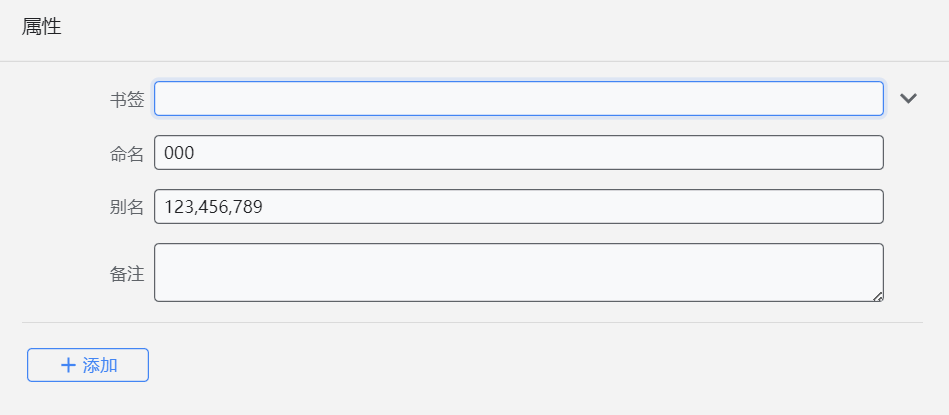Place cursor on the 000 value text
949x415 pixels.
point(179,153)
